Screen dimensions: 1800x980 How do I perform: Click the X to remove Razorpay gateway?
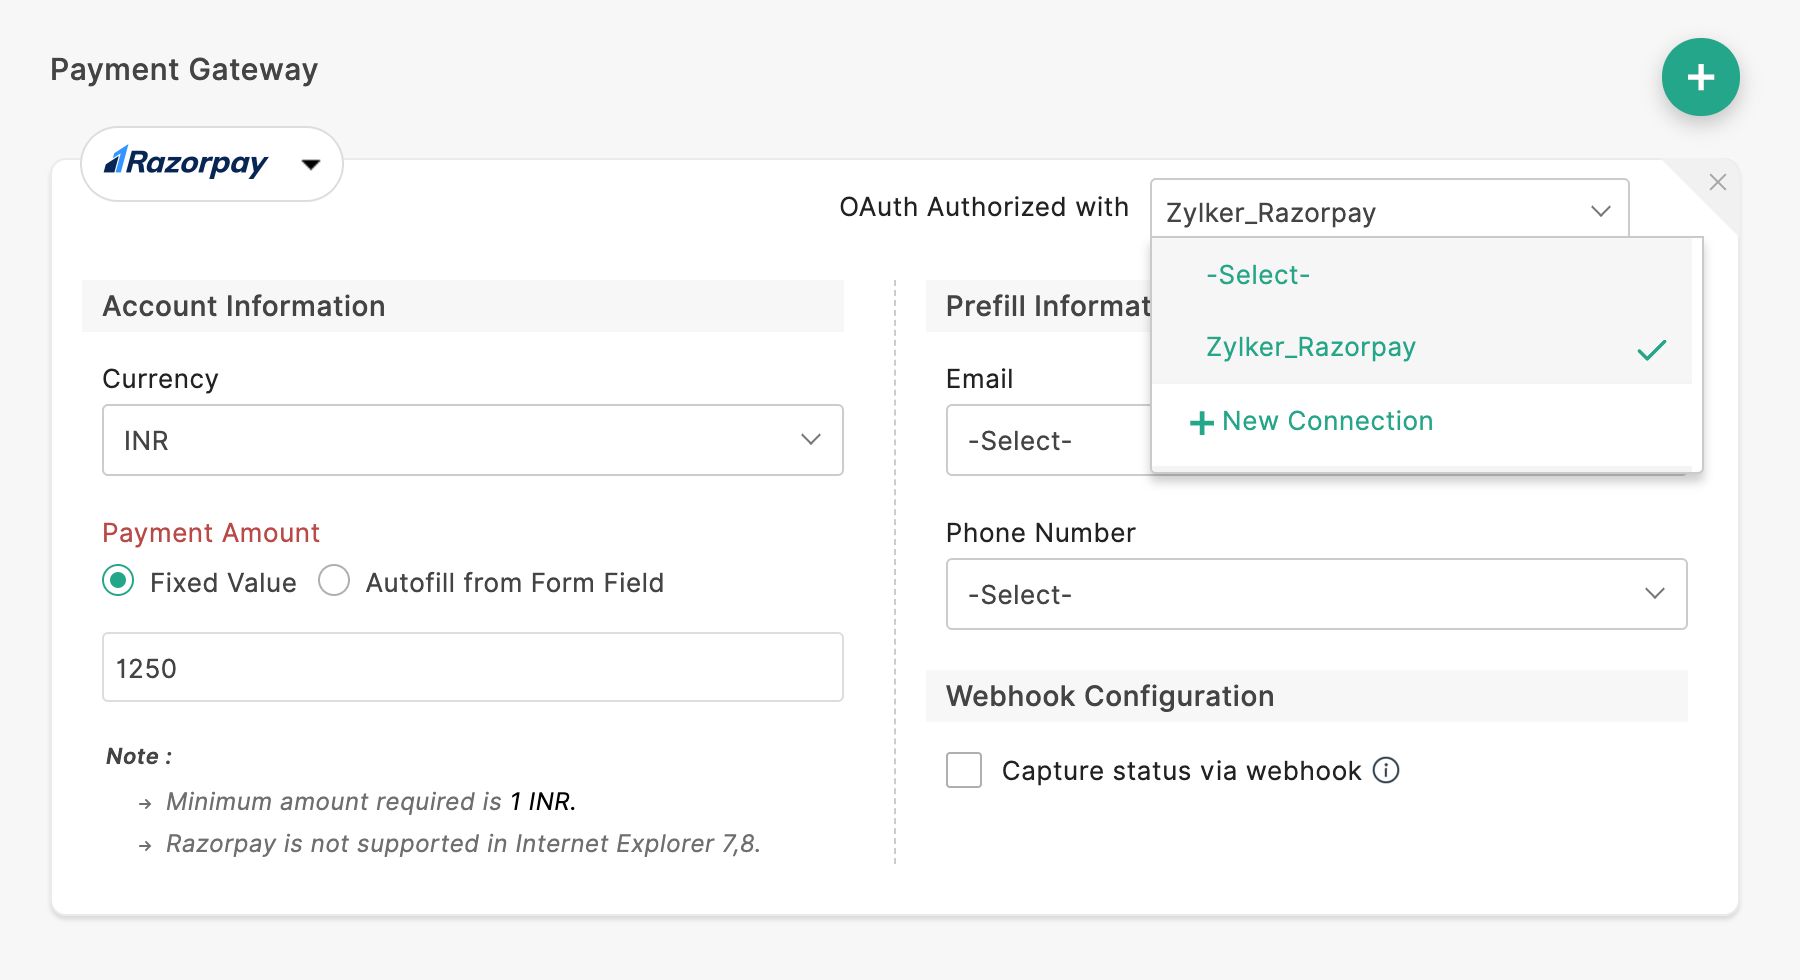tap(1718, 182)
